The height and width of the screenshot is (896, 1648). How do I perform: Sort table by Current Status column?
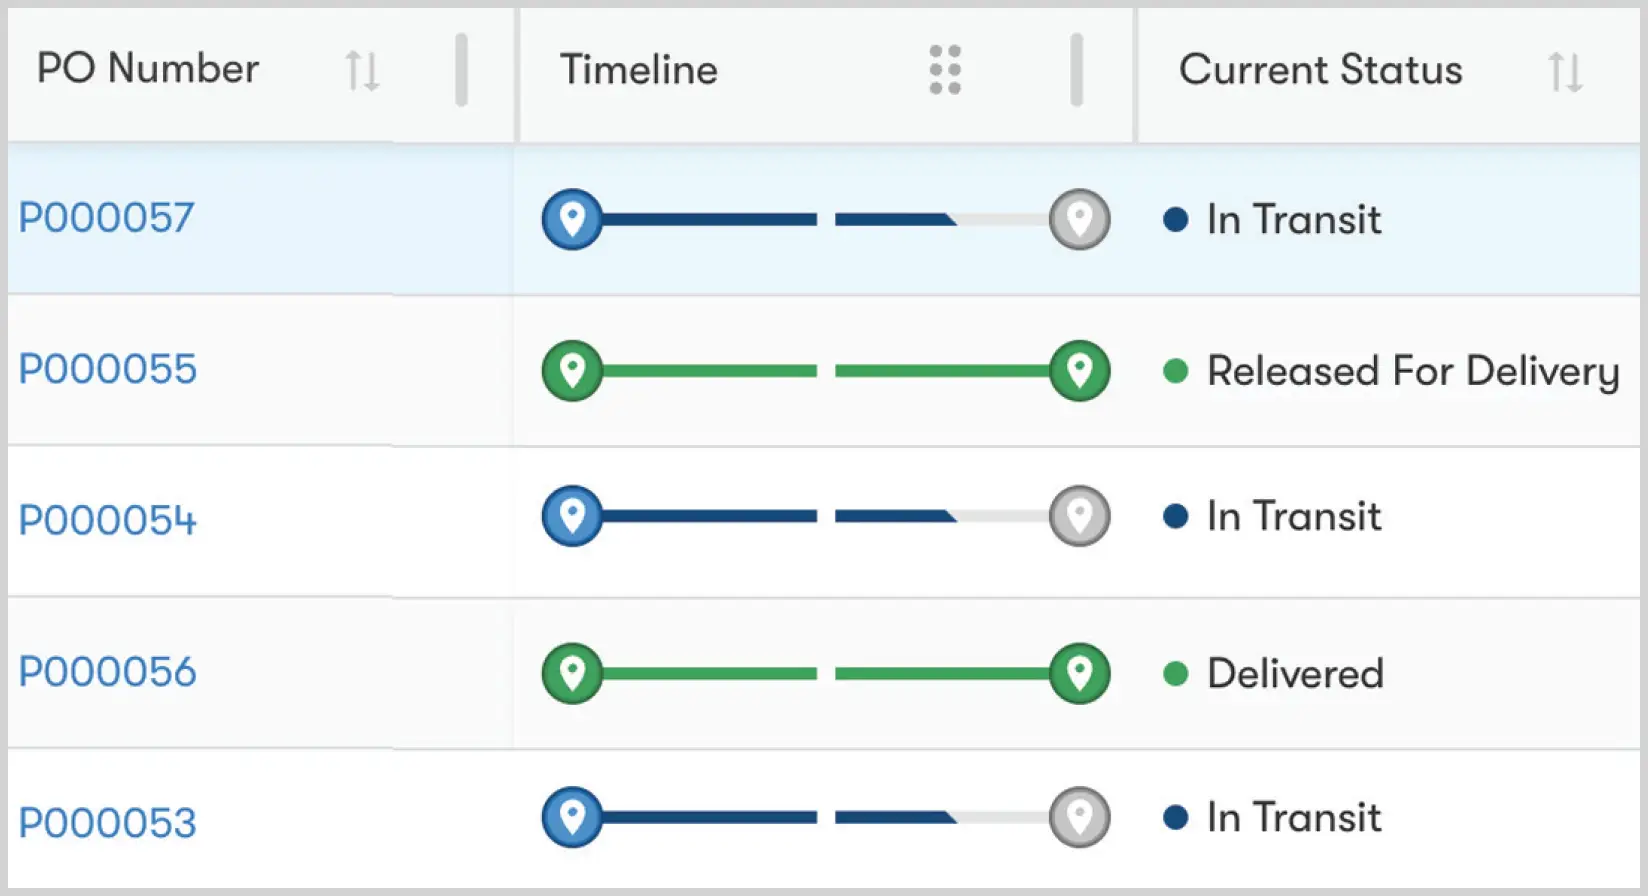[x=1565, y=71]
